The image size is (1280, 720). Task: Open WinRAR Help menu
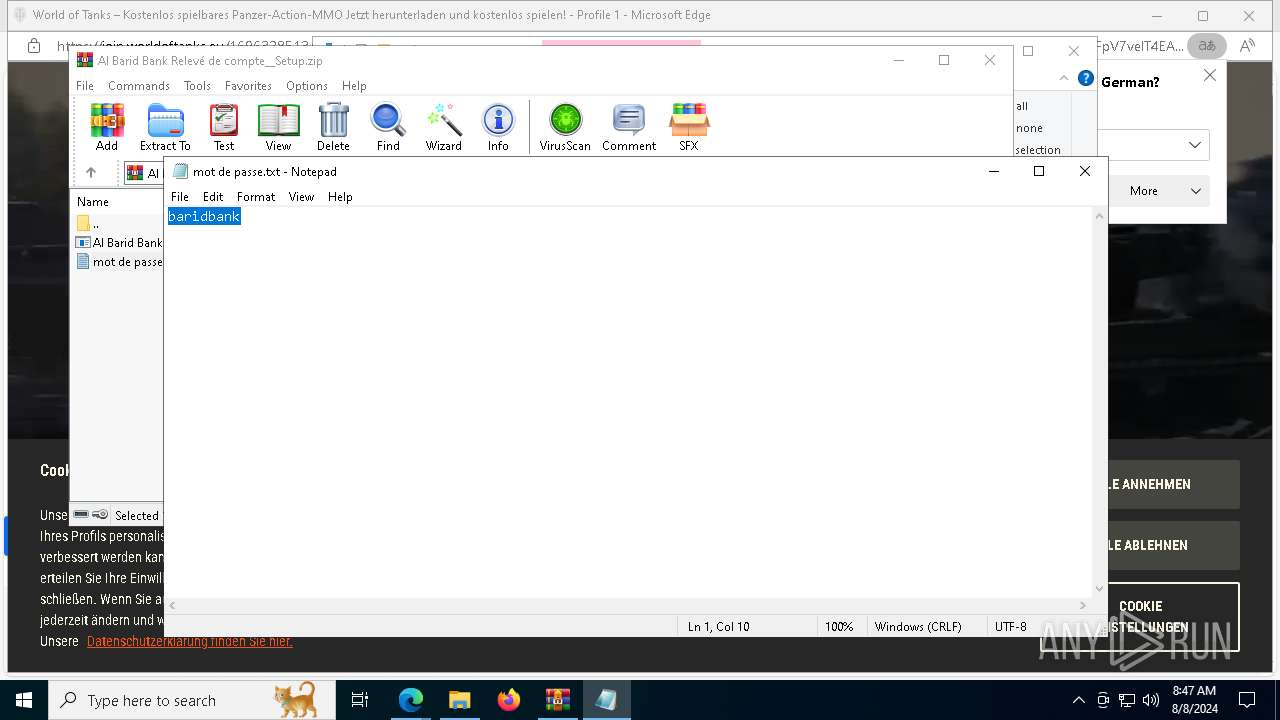[x=354, y=86]
